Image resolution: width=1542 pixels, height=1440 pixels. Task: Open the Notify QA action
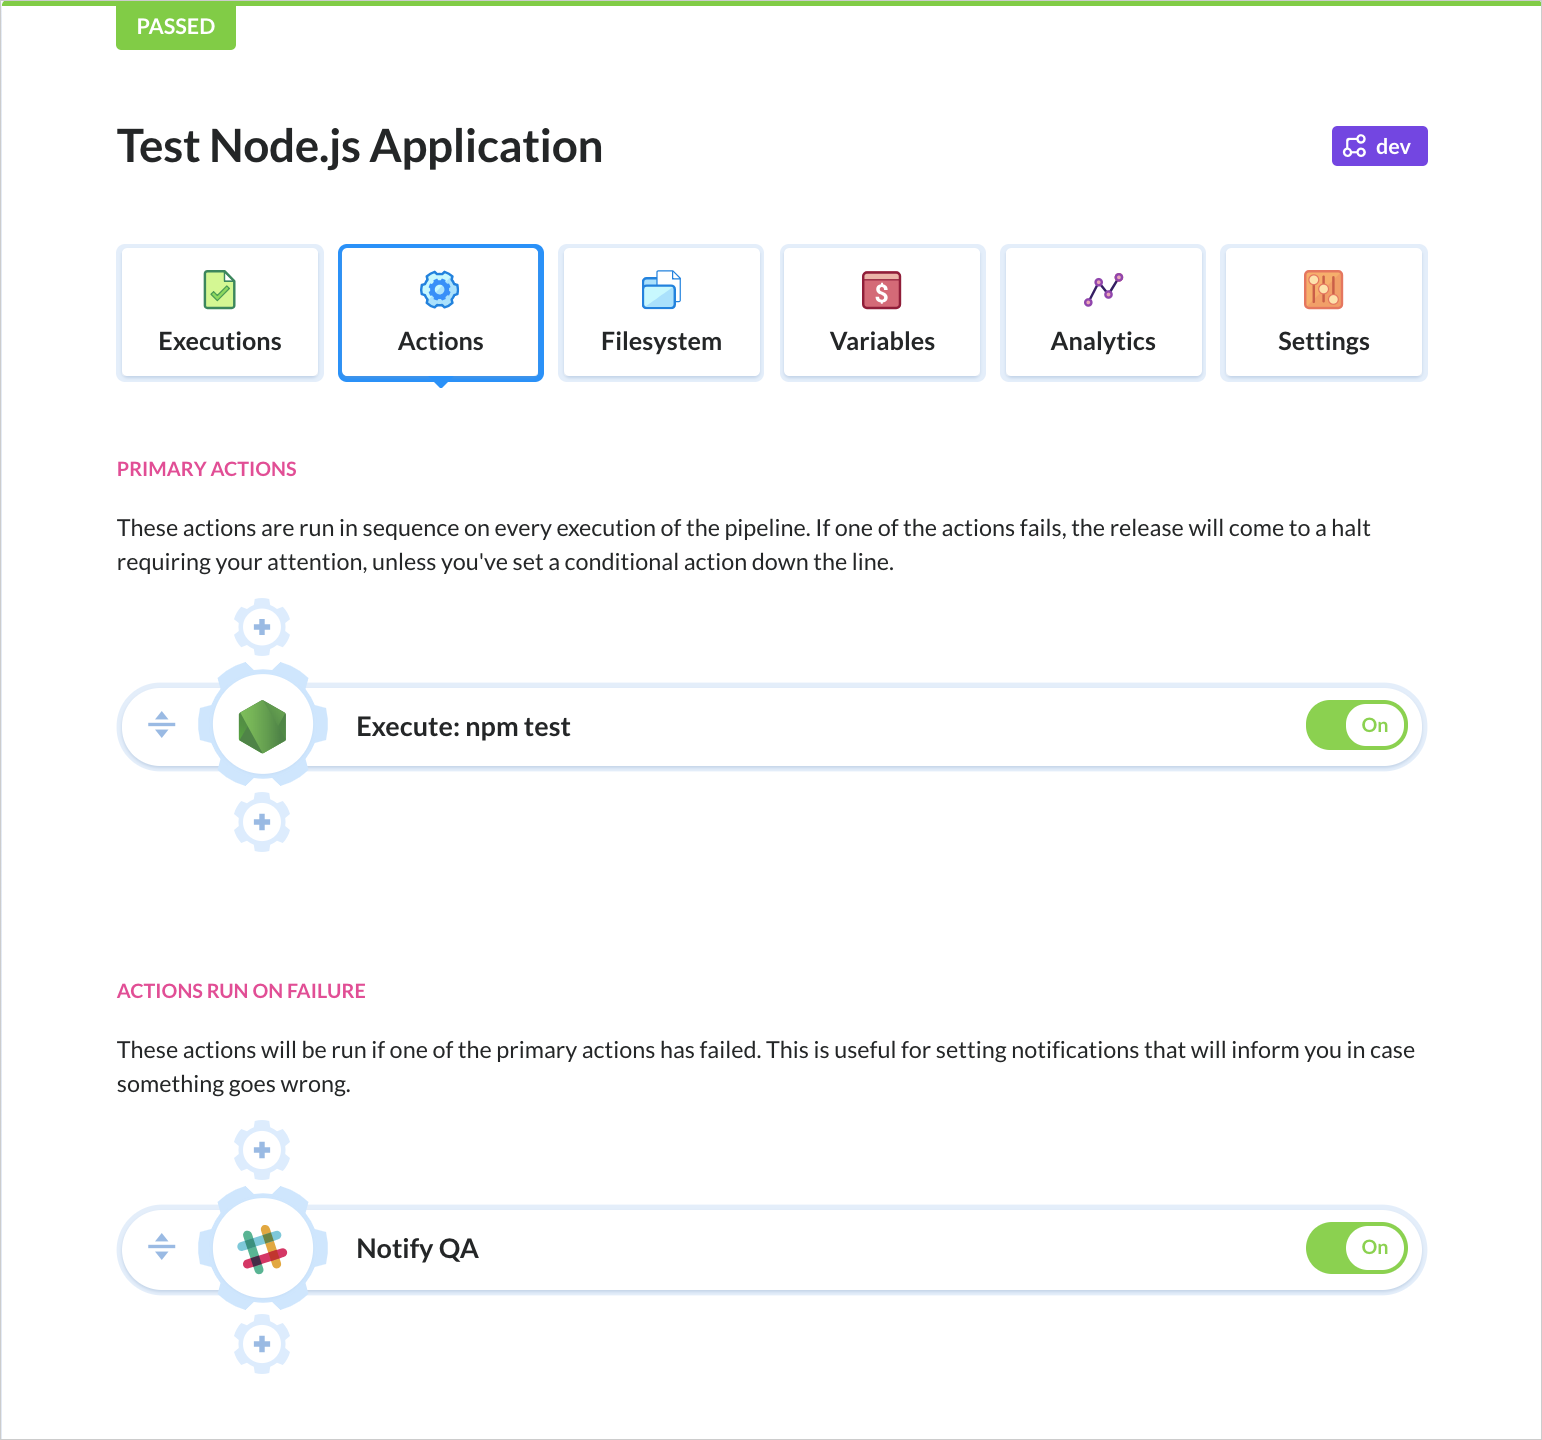pos(418,1249)
